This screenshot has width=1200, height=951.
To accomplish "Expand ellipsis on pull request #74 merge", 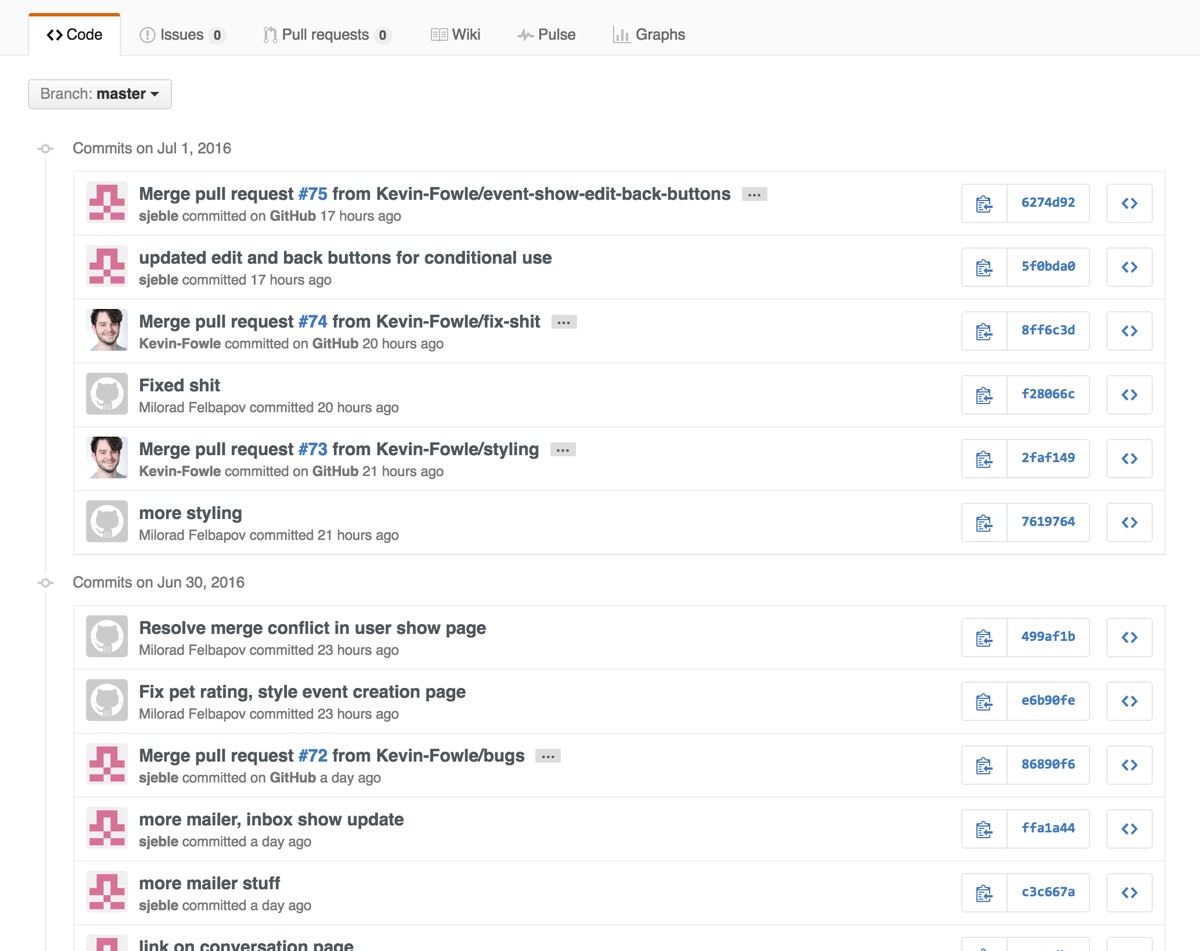I will [x=564, y=322].
